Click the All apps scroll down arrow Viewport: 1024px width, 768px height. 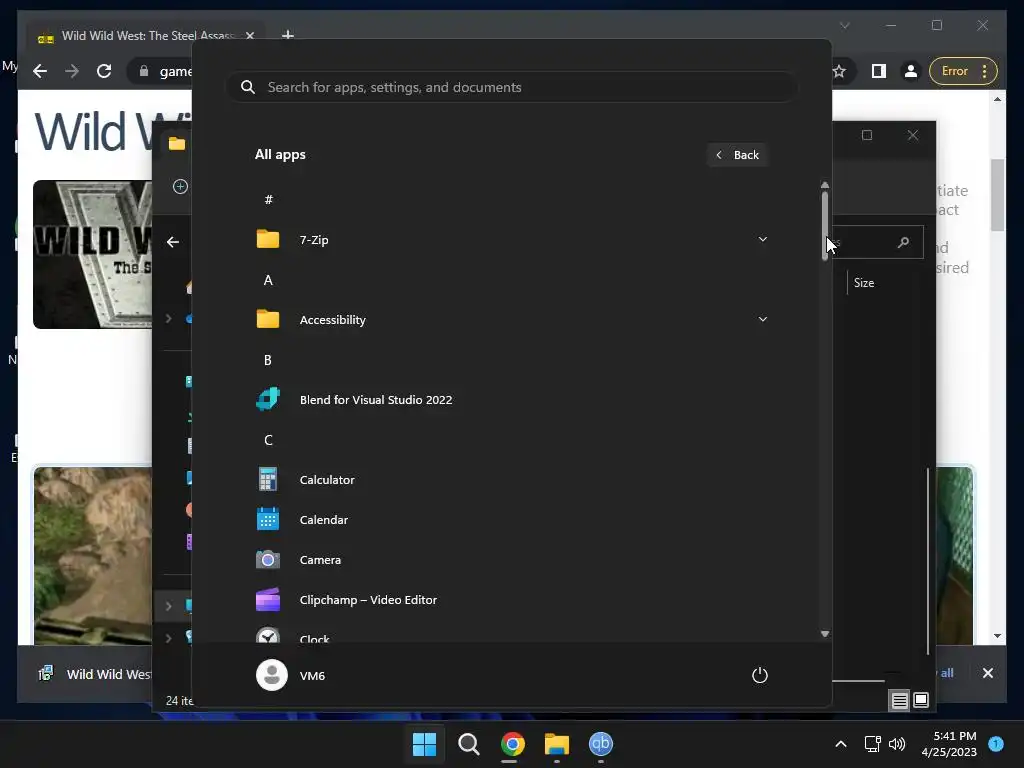pyautogui.click(x=825, y=633)
